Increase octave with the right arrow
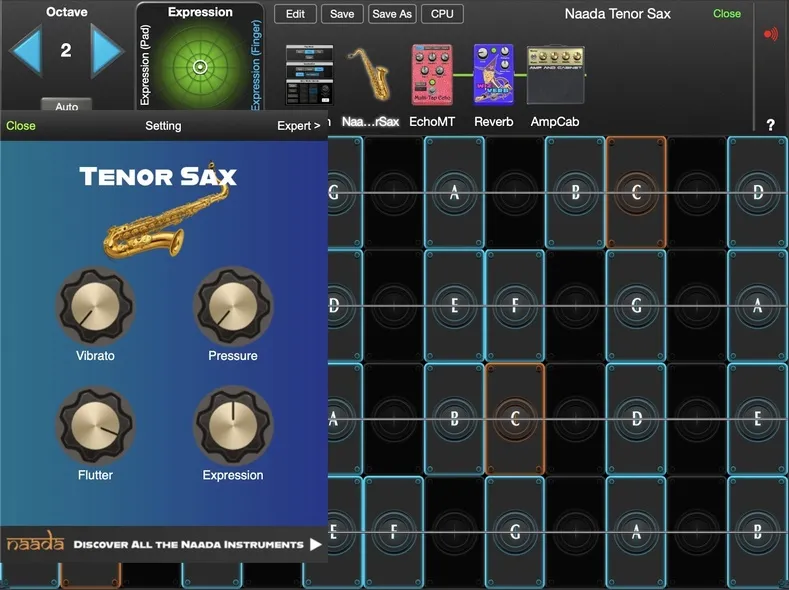789x590 pixels. click(x=107, y=51)
